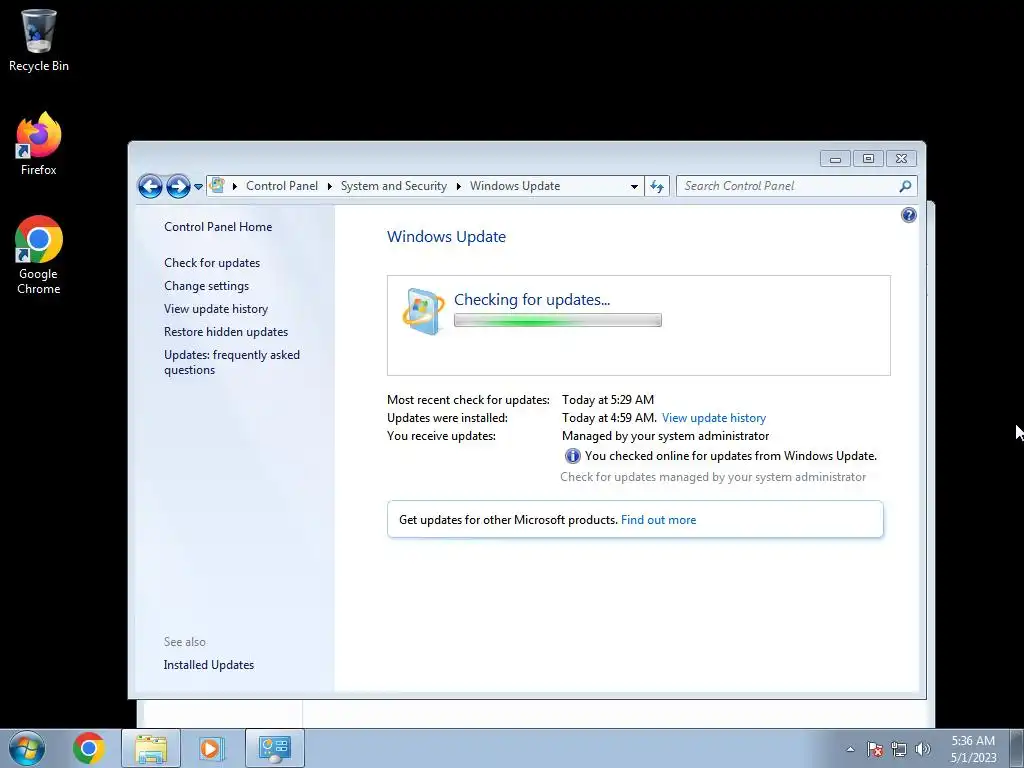Maximize the Windows Update window
The width and height of the screenshot is (1024, 768).
(x=868, y=159)
